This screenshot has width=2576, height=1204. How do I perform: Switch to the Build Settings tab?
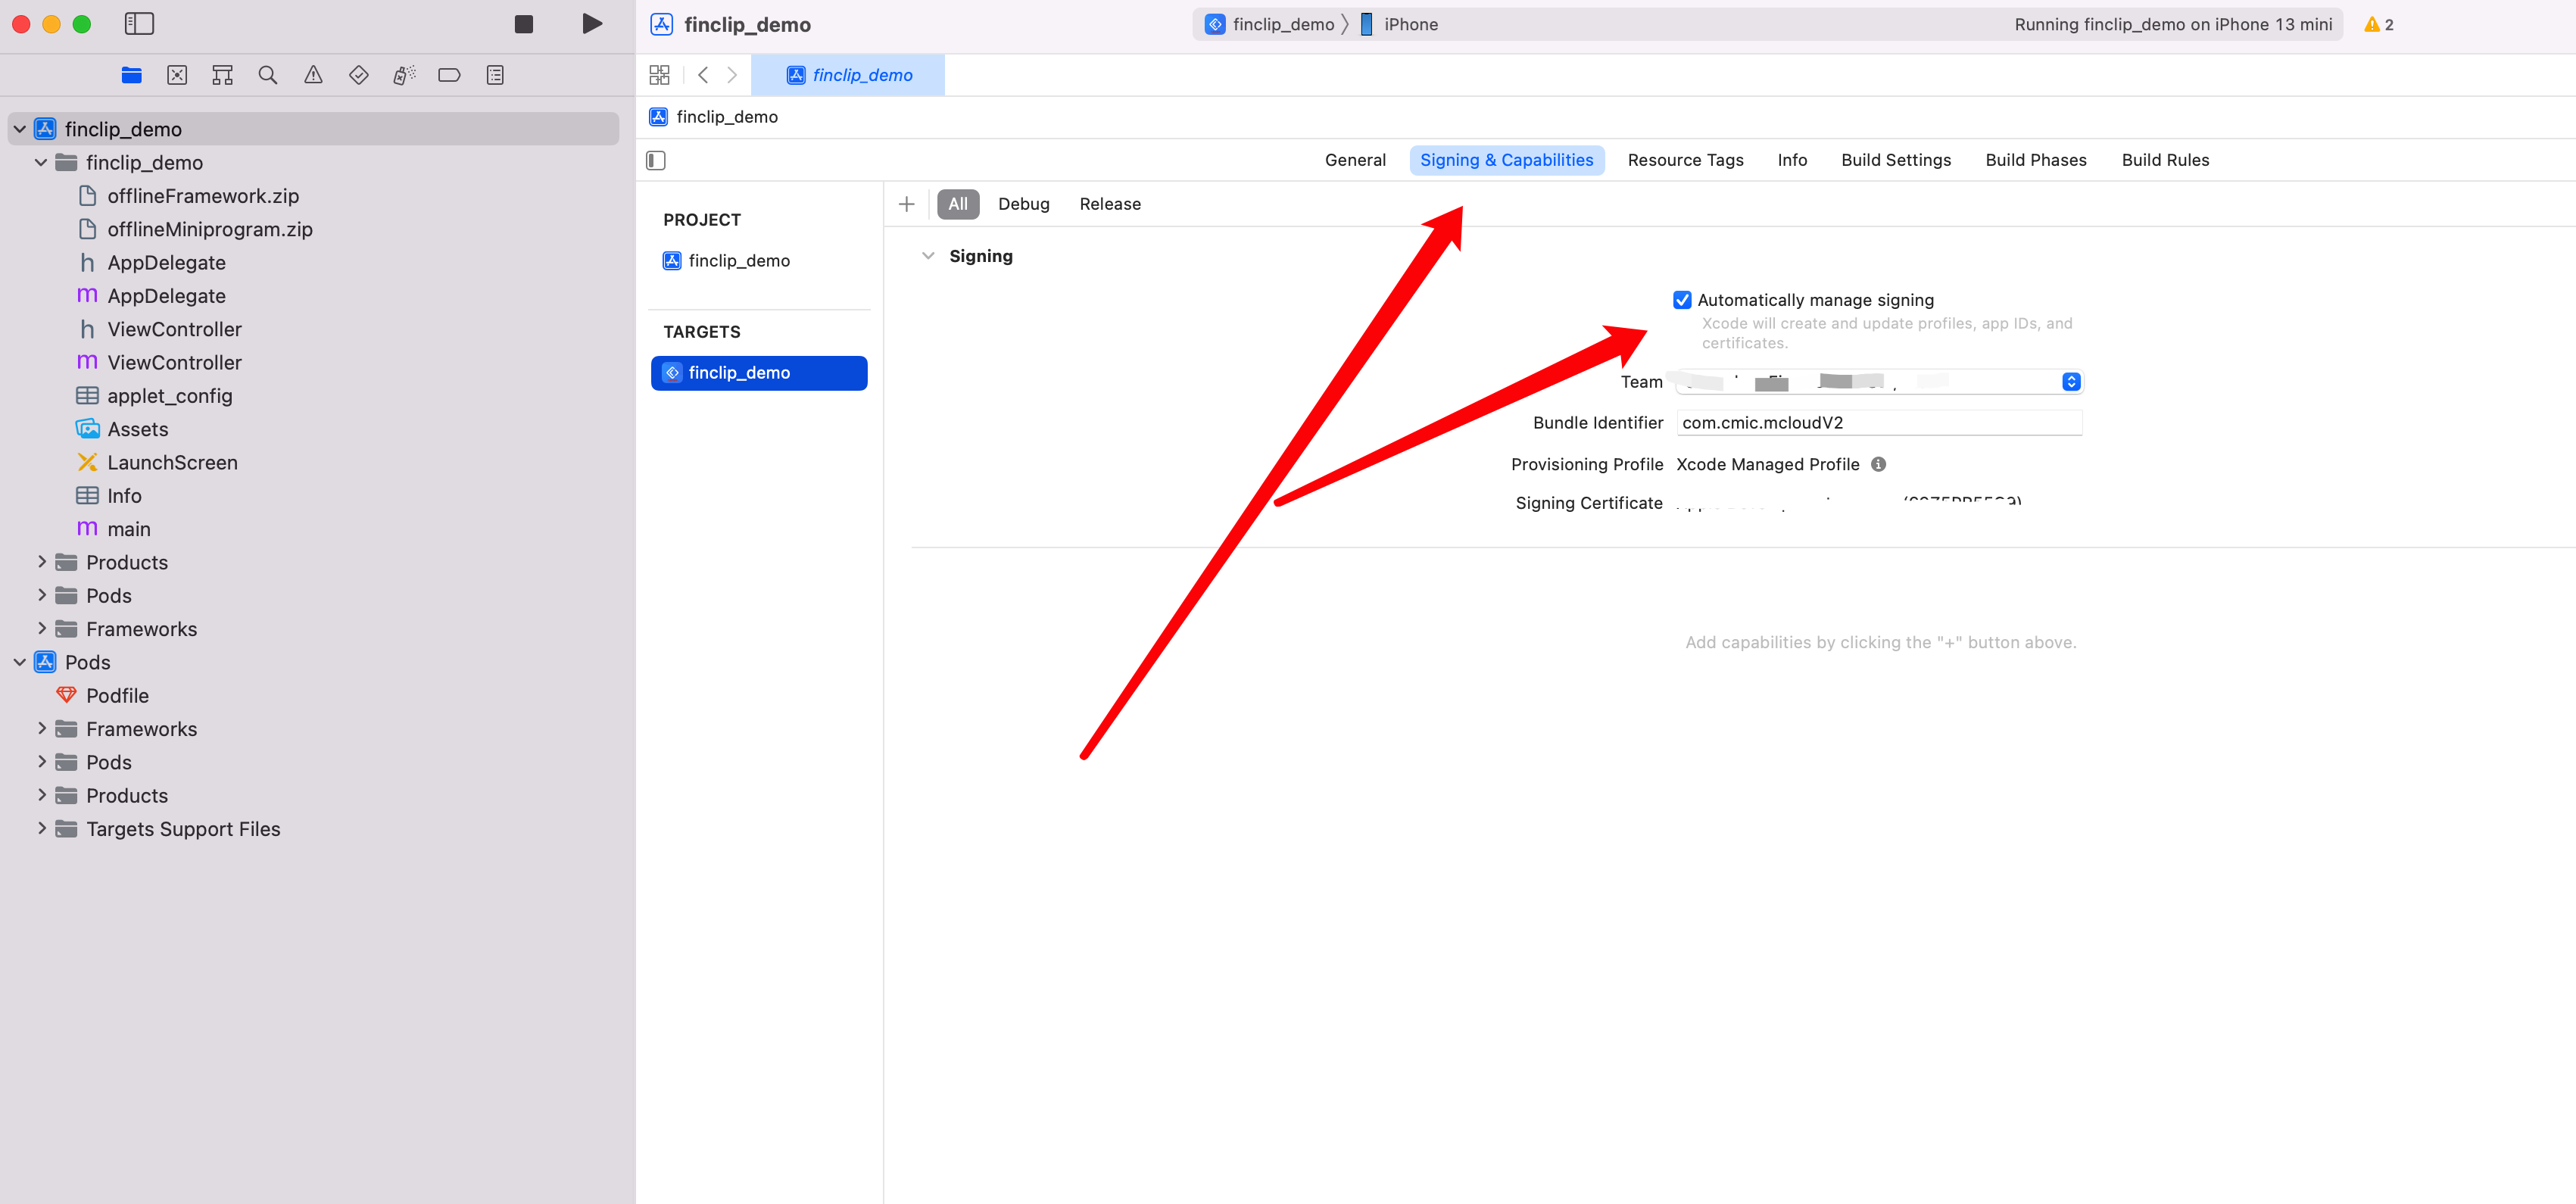[1895, 160]
